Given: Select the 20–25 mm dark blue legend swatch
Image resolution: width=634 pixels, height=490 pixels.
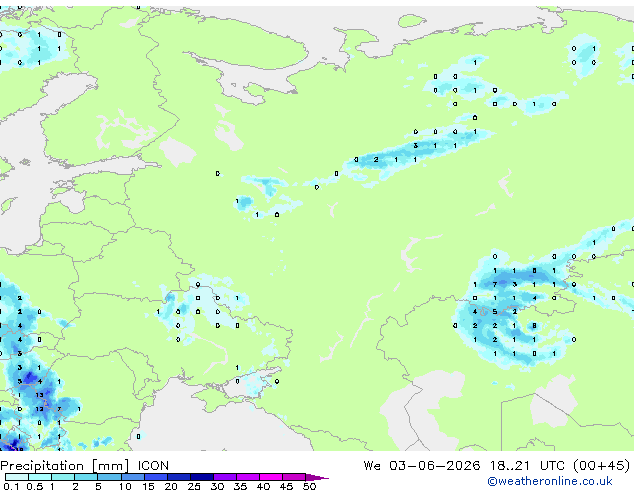Looking at the screenshot, I should [x=179, y=477].
